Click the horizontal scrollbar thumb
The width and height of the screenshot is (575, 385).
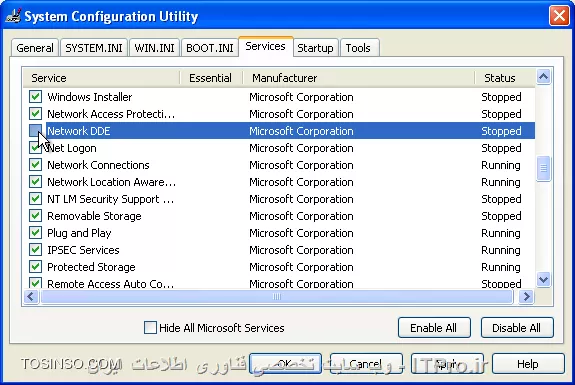pyautogui.click(x=277, y=296)
